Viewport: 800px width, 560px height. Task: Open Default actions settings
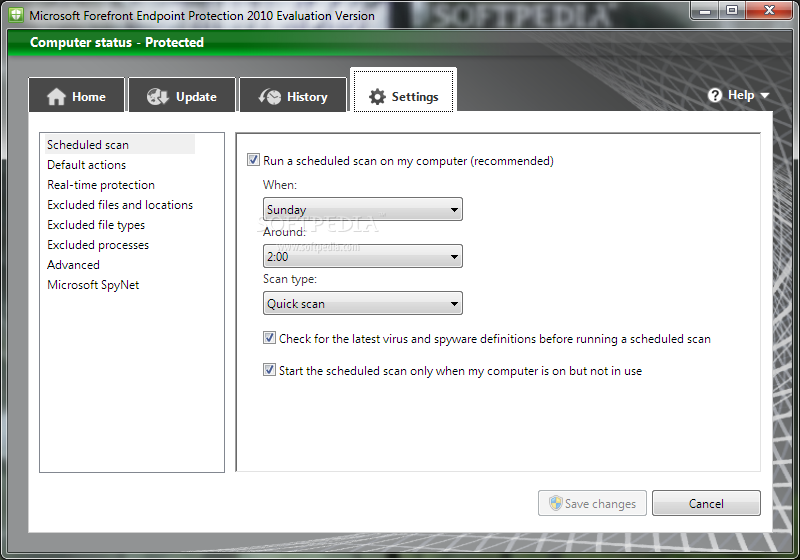86,165
